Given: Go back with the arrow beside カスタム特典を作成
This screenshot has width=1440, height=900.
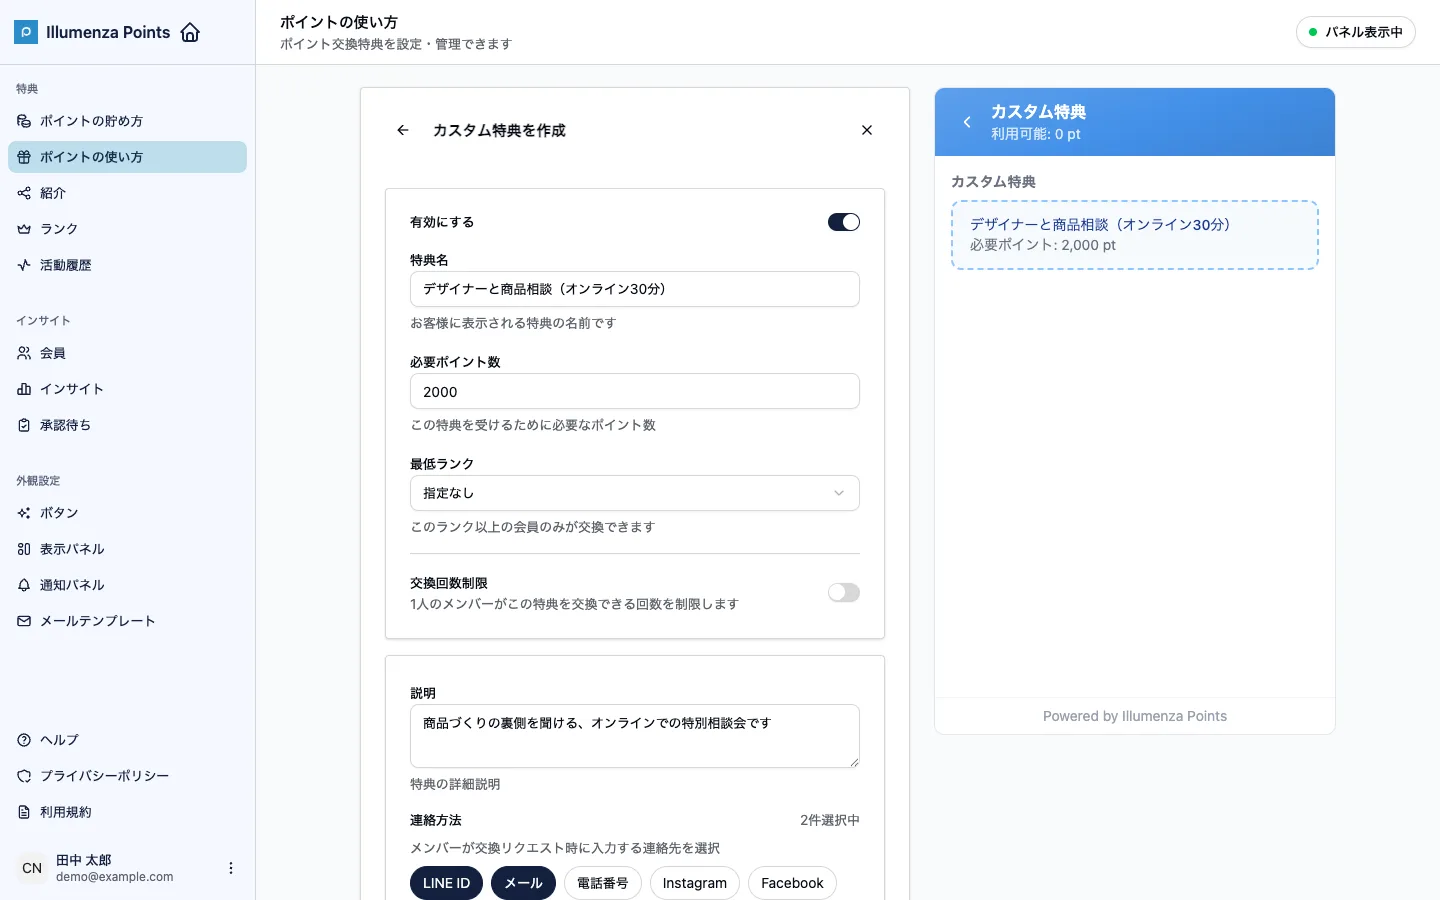Looking at the screenshot, I should 403,130.
